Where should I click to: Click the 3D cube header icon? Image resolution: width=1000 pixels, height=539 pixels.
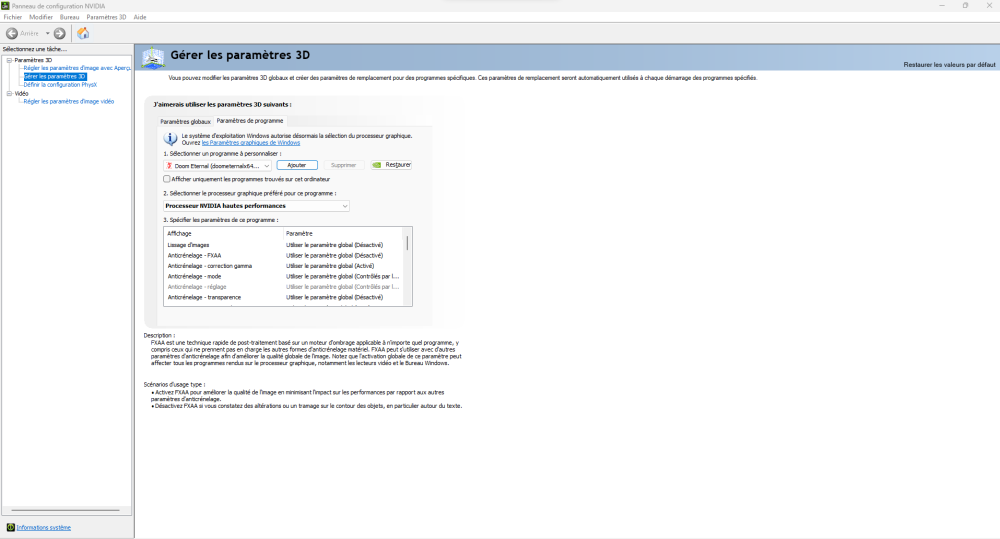153,58
